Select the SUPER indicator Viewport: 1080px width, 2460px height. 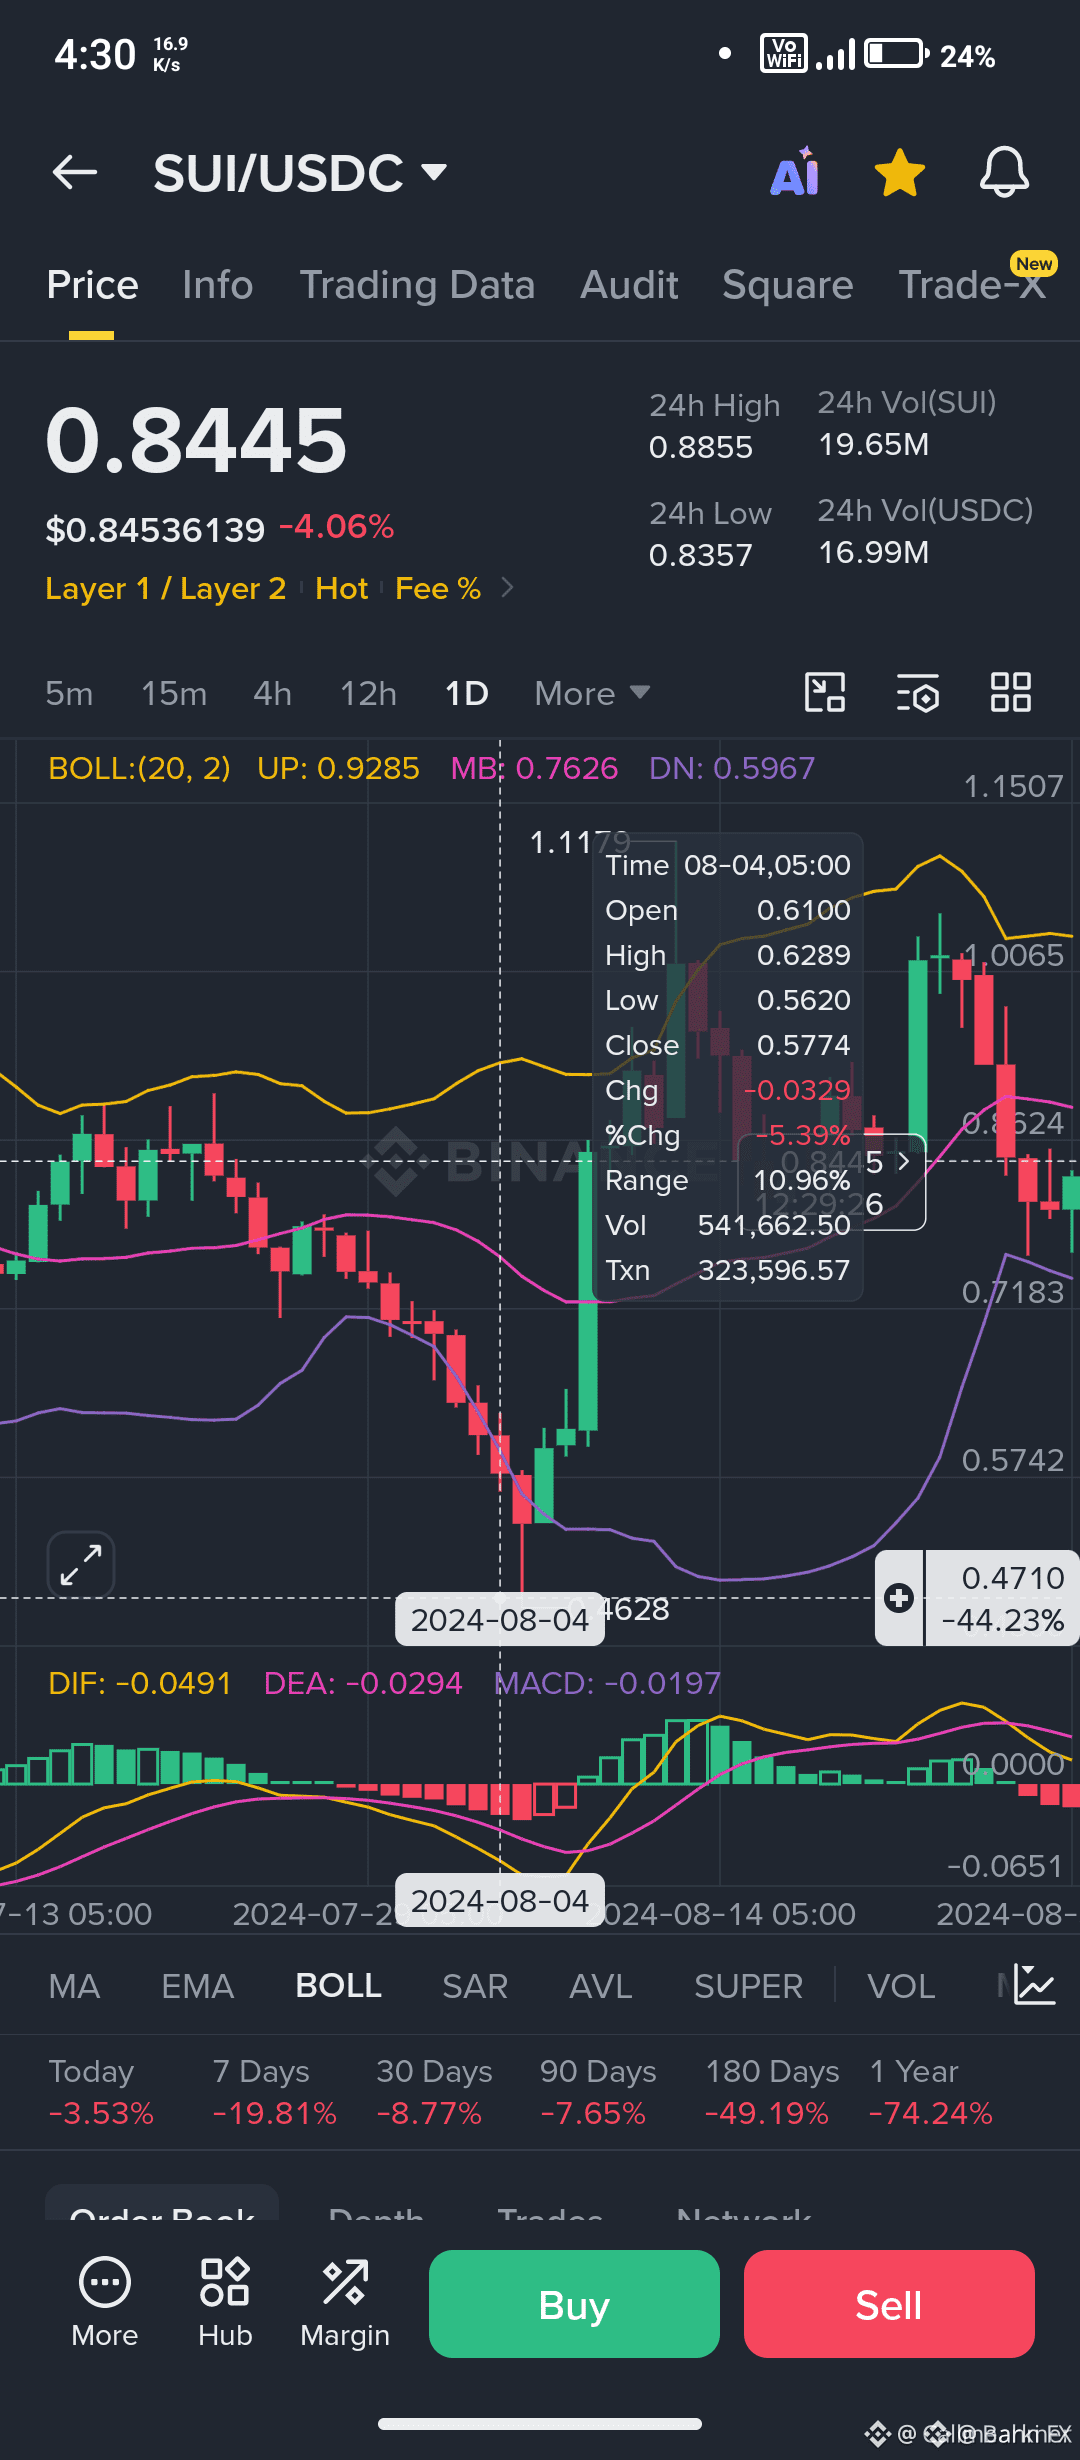748,1986
